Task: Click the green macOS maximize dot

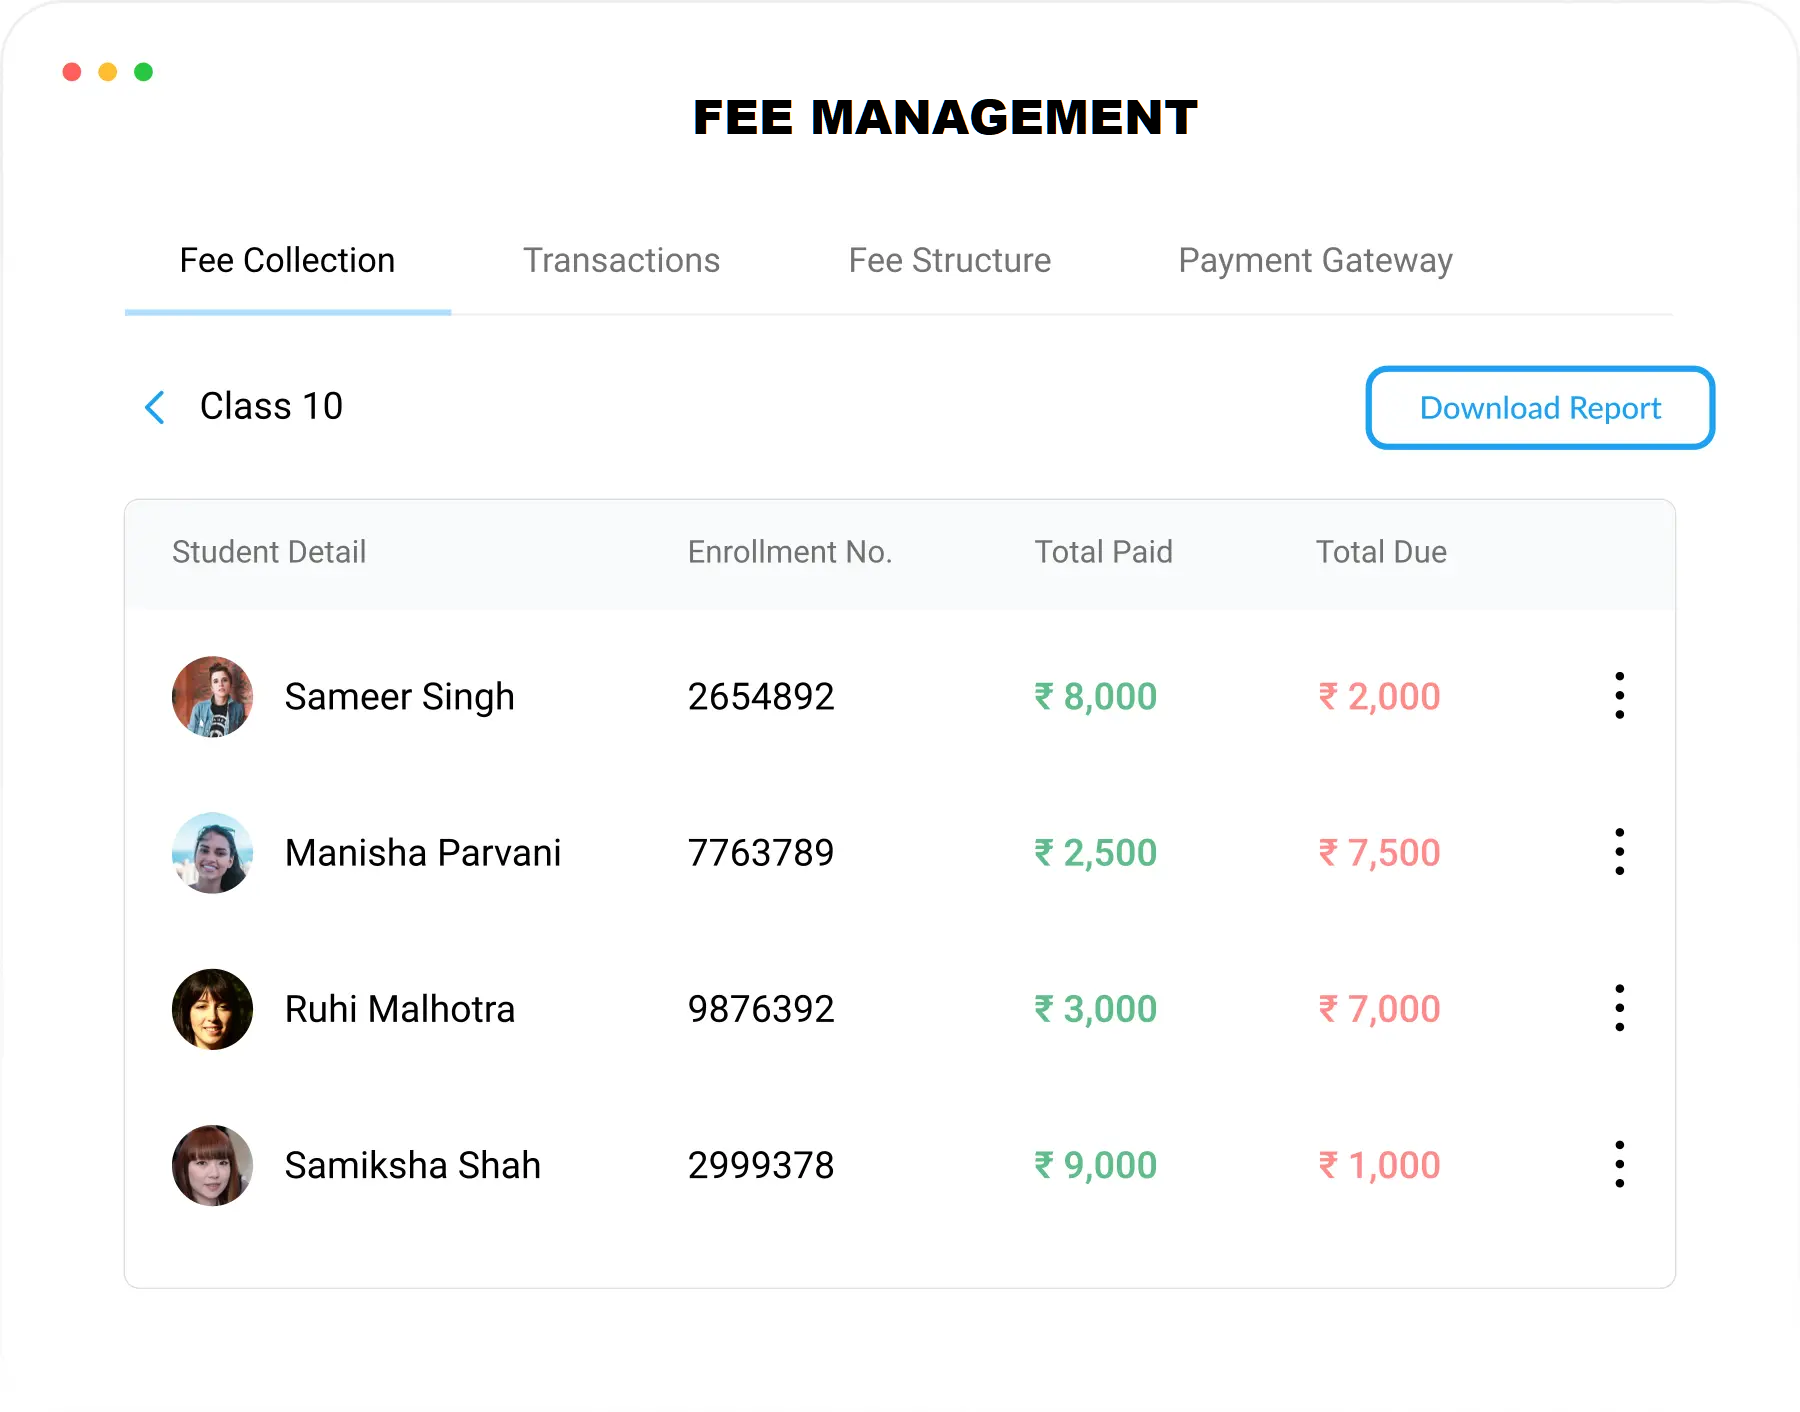Action: point(143,72)
